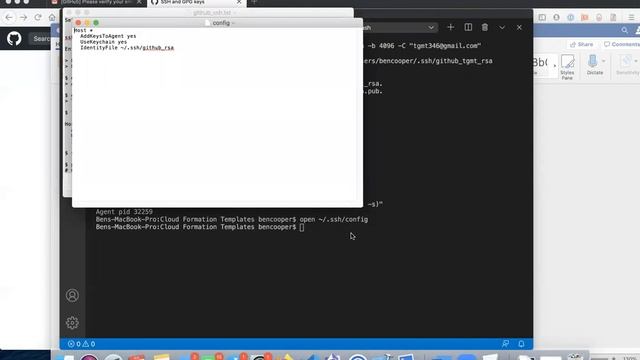Click the Share button in Word

(581, 44)
